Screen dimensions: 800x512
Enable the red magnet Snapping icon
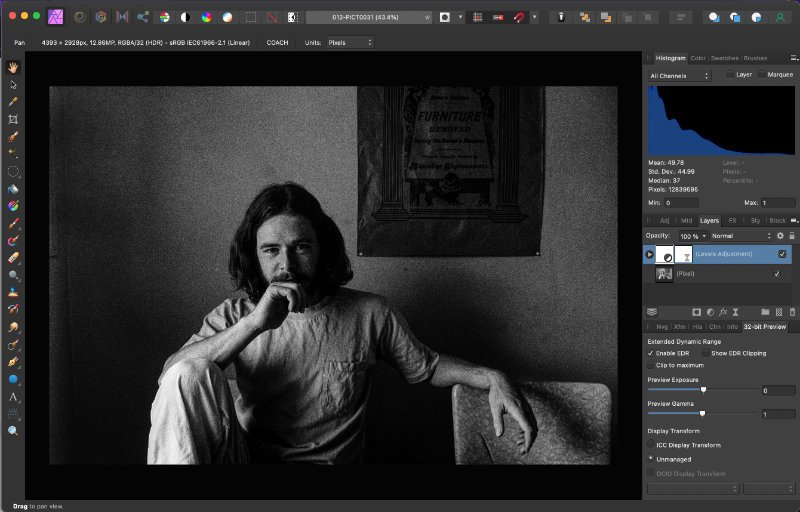[x=518, y=17]
